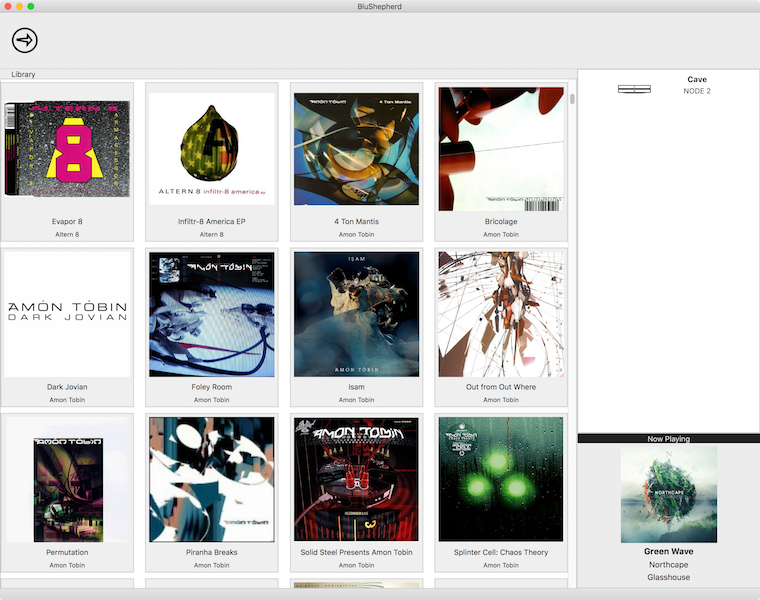Click Splinter Cell: Chaos Theory title text

pos(501,553)
